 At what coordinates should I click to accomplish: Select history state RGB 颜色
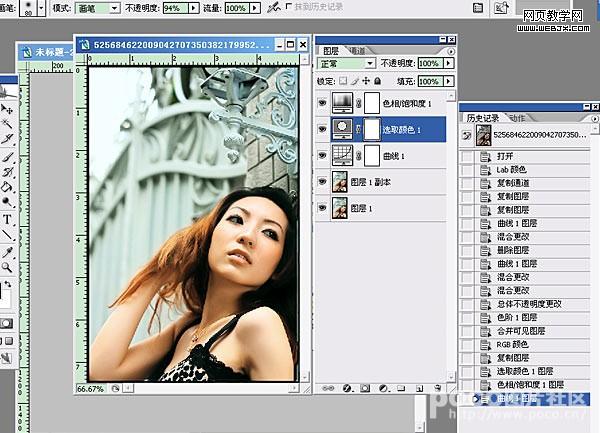(x=525, y=344)
